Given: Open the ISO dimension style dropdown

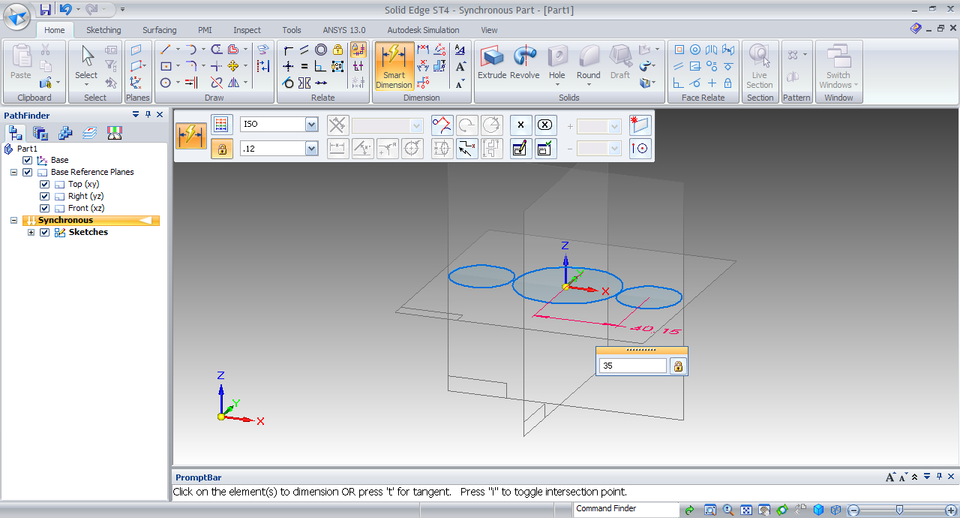Looking at the screenshot, I should click(312, 124).
